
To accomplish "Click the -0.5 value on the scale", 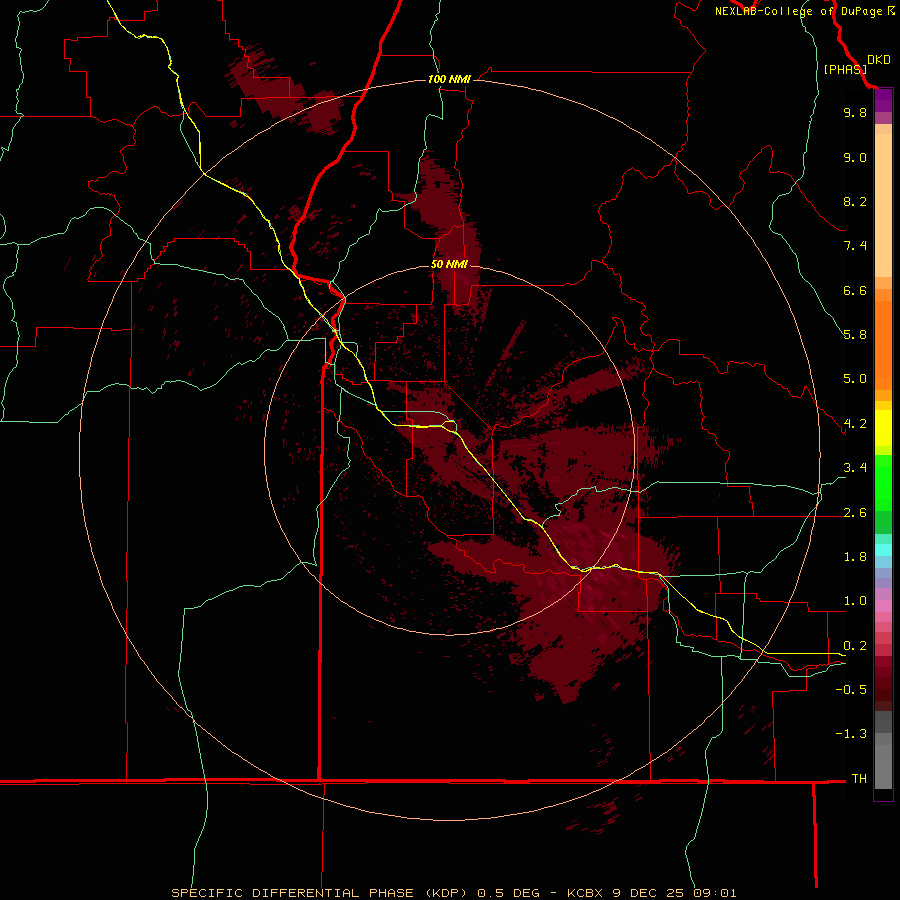I will pyautogui.click(x=851, y=690).
